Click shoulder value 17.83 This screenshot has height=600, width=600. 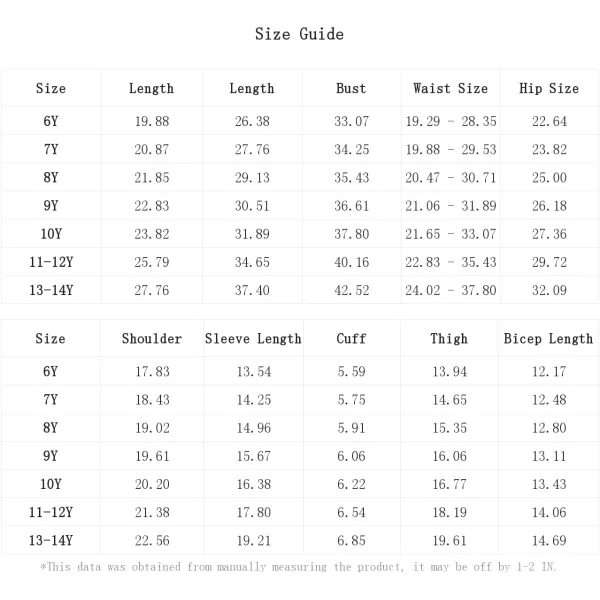tap(152, 372)
